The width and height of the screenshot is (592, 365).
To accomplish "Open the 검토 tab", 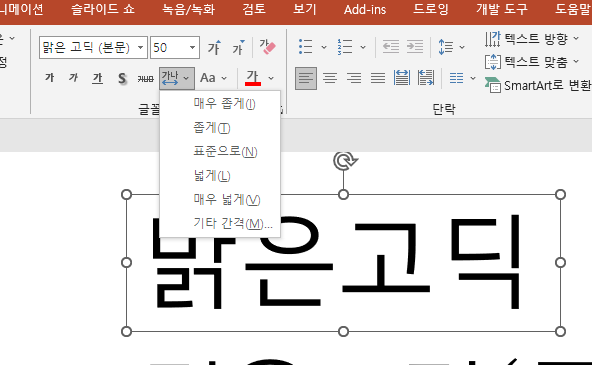I will point(254,9).
